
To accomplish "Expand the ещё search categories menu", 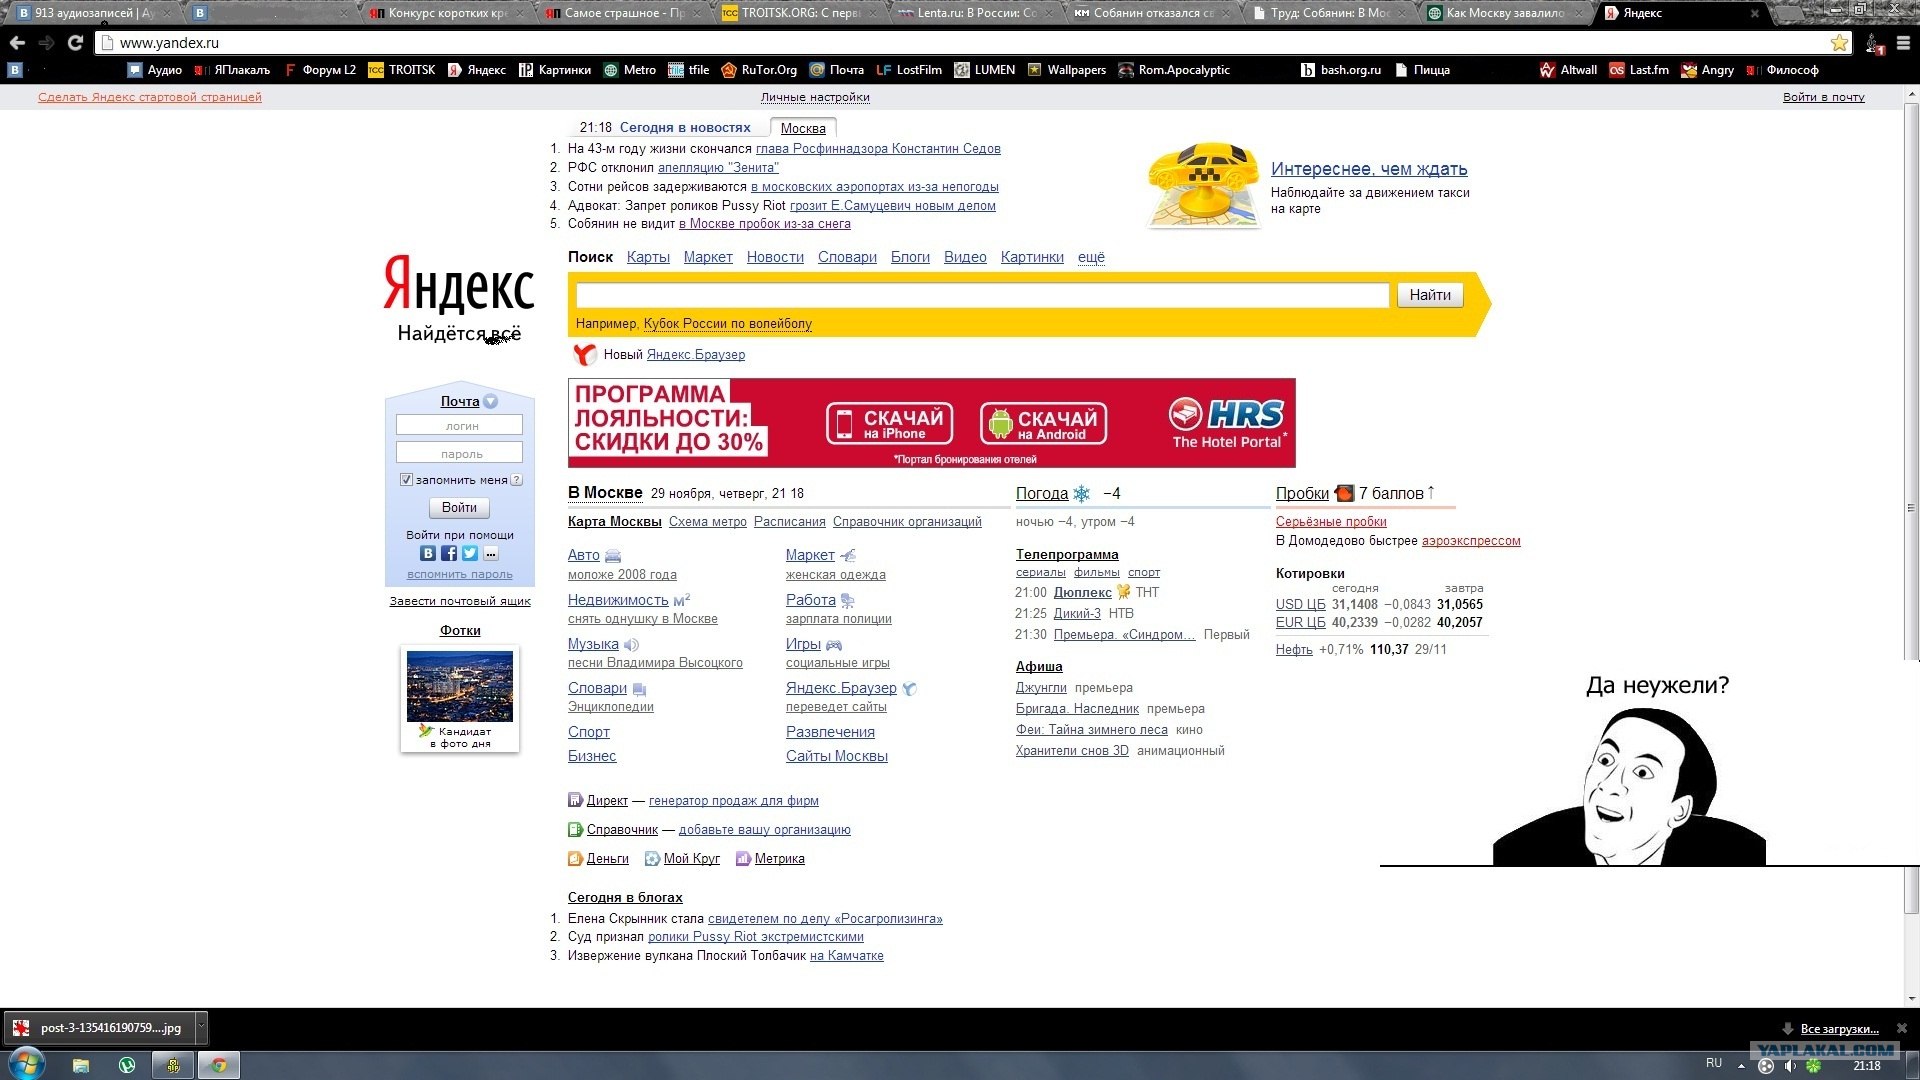I will (x=1091, y=257).
